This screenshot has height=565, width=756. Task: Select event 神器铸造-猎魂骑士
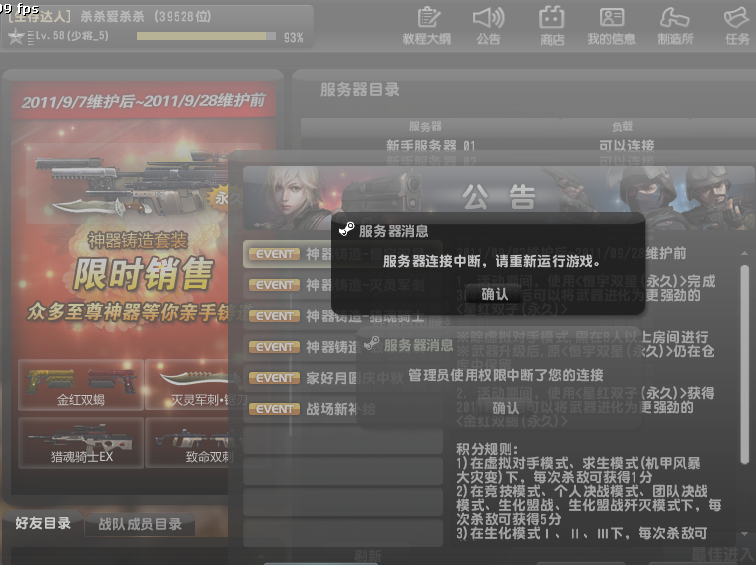pyautogui.click(x=343, y=316)
